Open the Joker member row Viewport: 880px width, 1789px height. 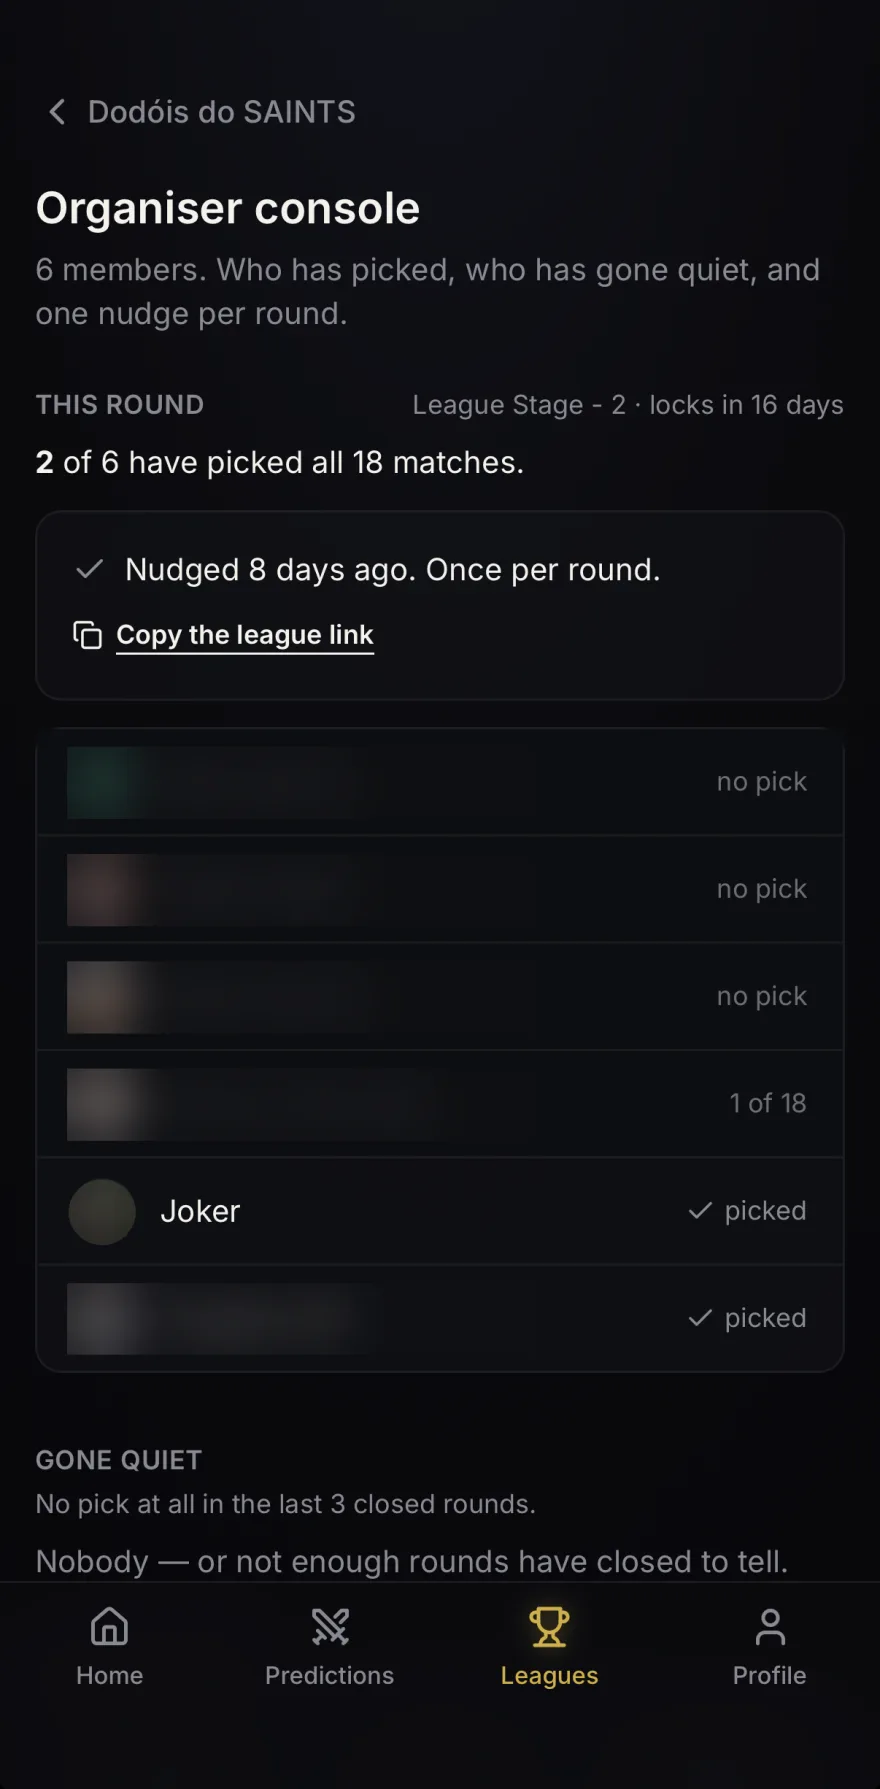[x=440, y=1211]
